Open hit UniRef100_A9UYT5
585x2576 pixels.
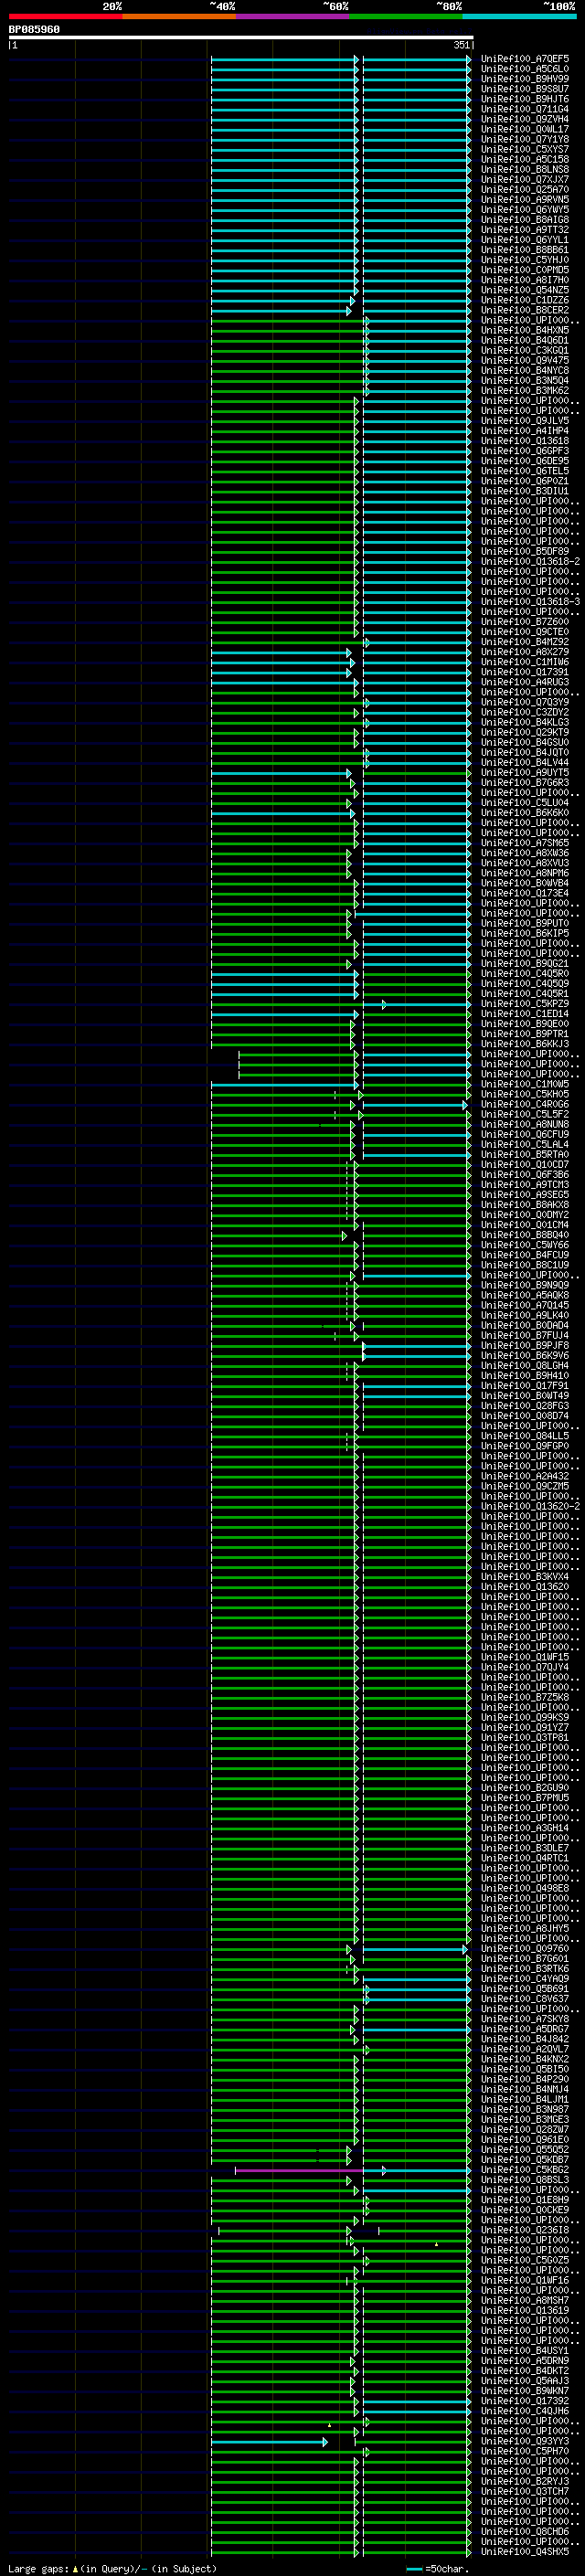pos(525,773)
